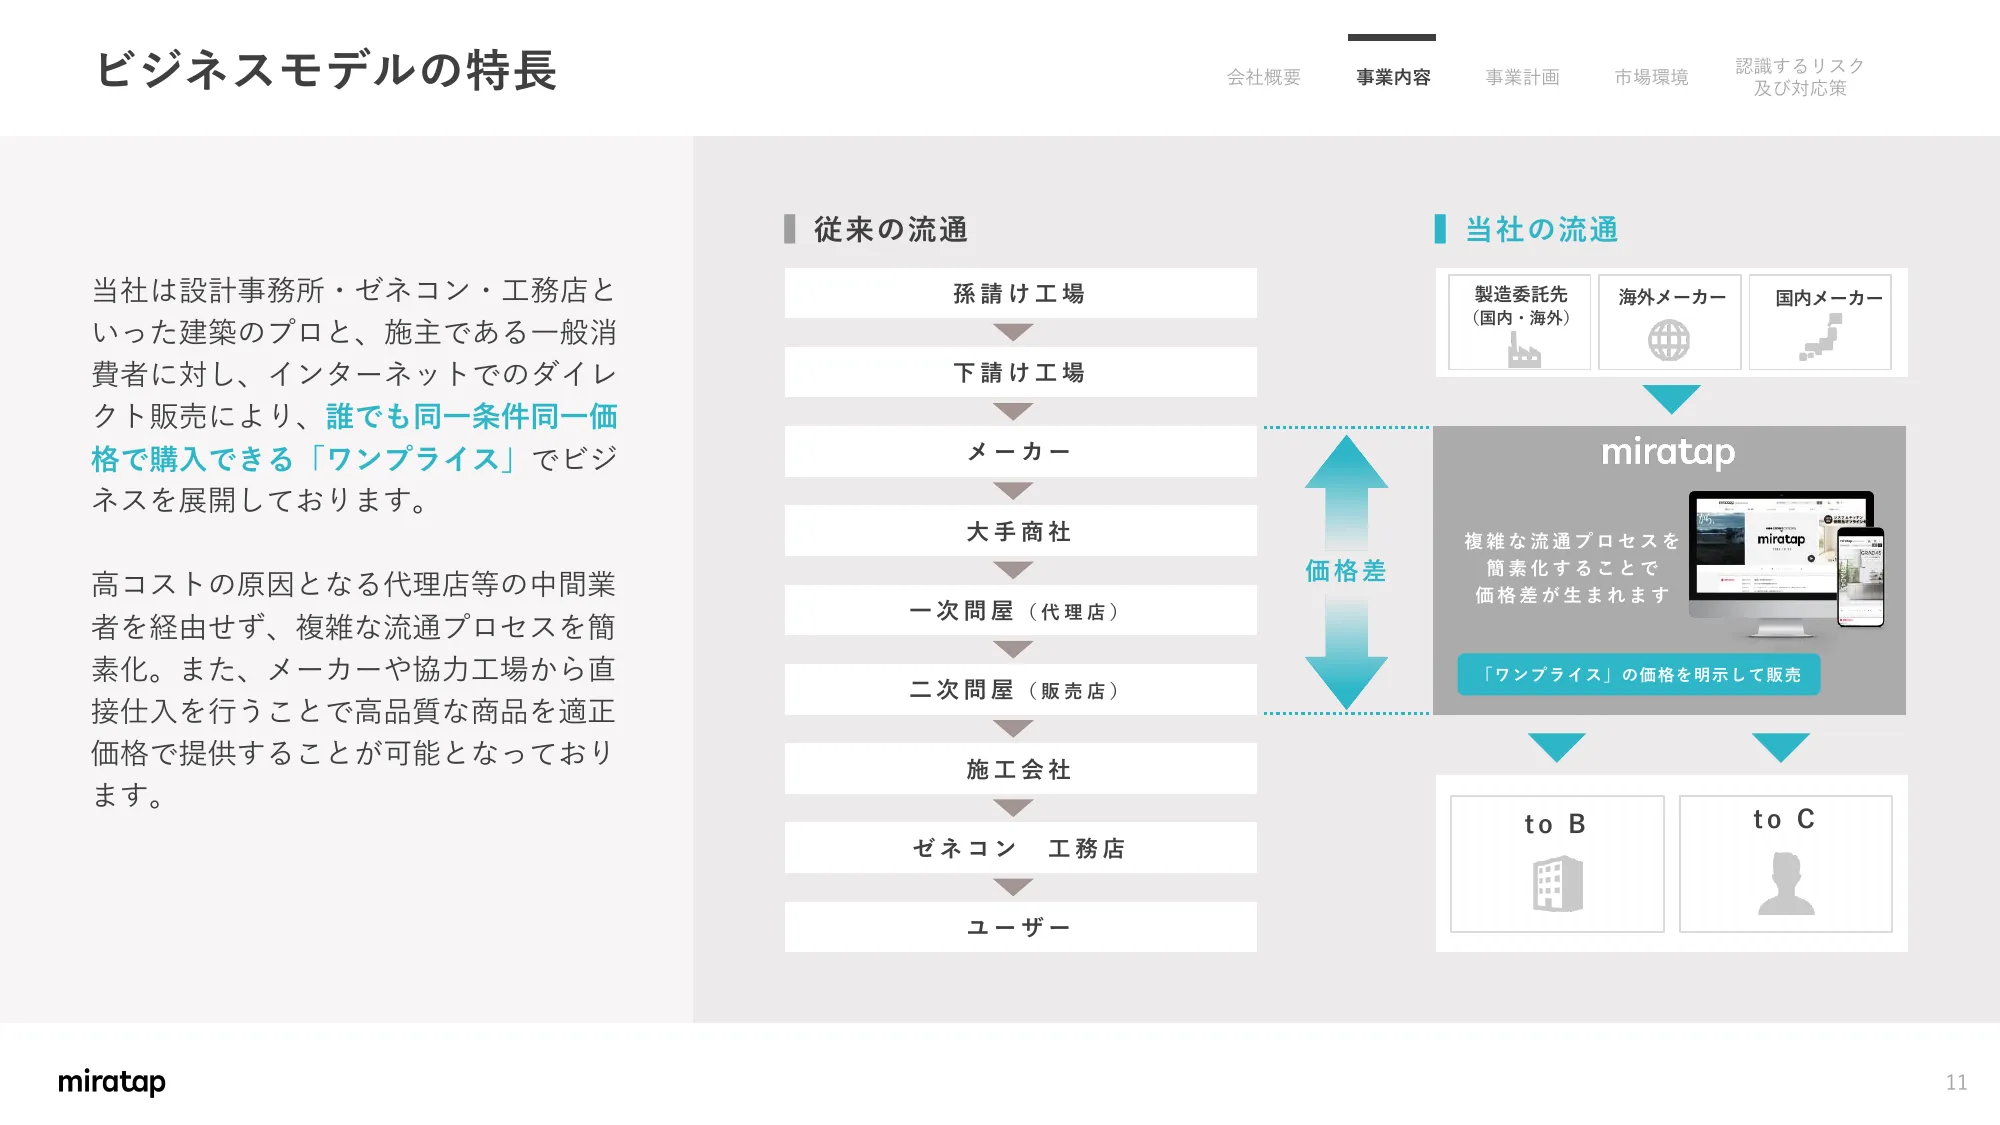Click the page number 11

(1956, 1082)
